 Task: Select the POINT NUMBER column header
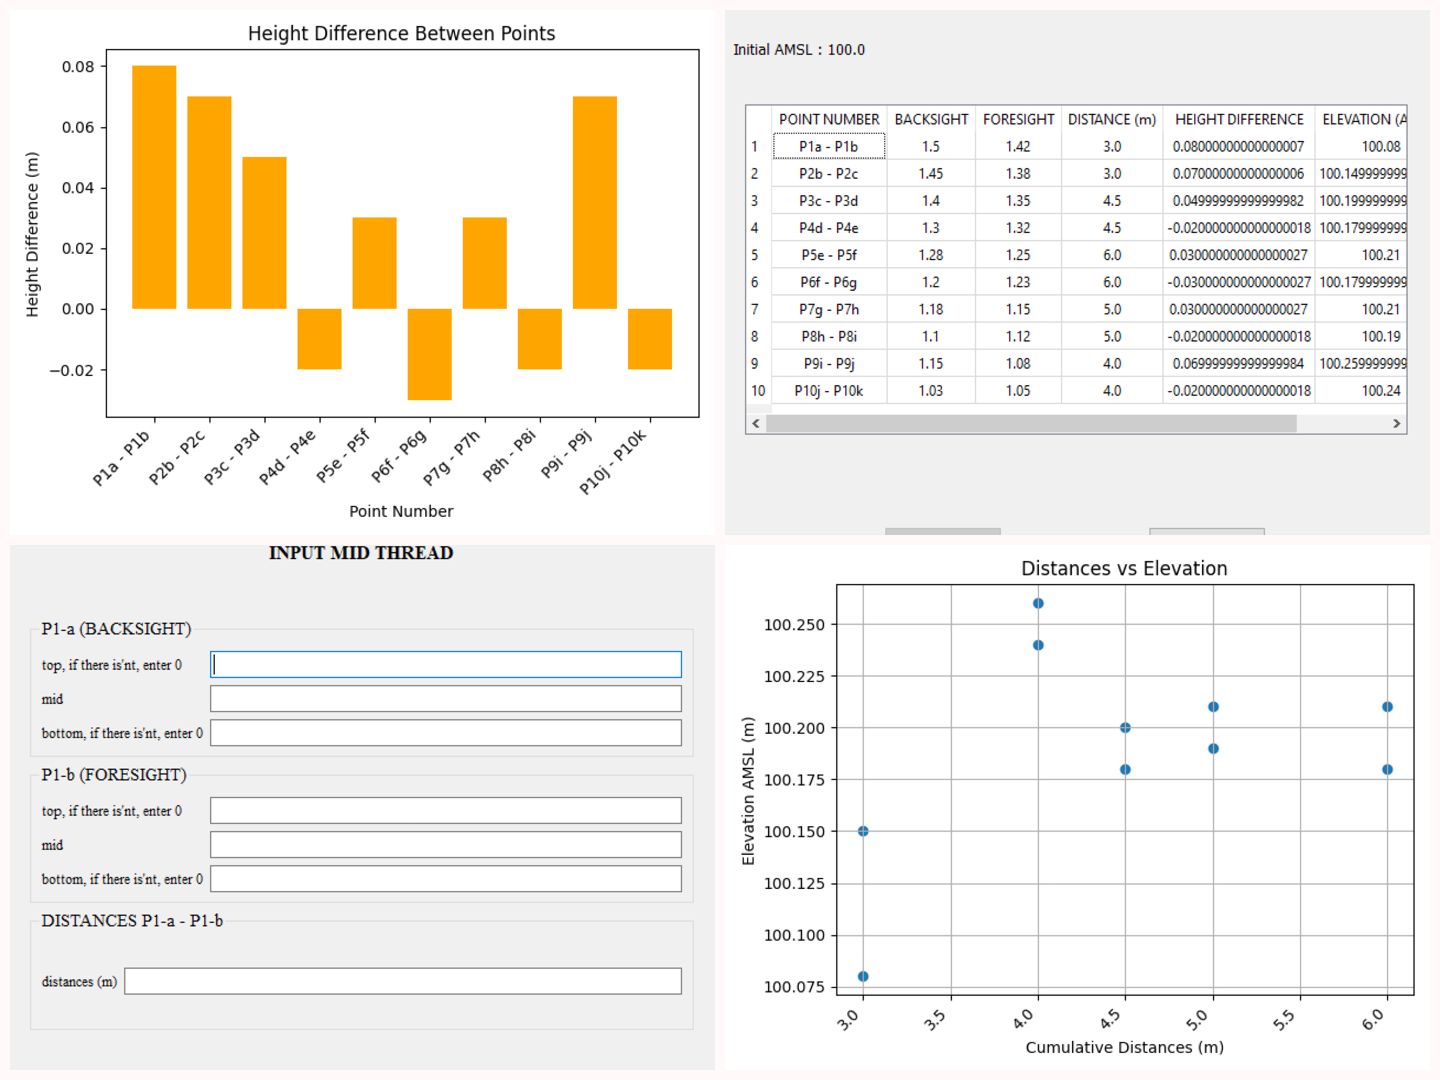pos(829,119)
